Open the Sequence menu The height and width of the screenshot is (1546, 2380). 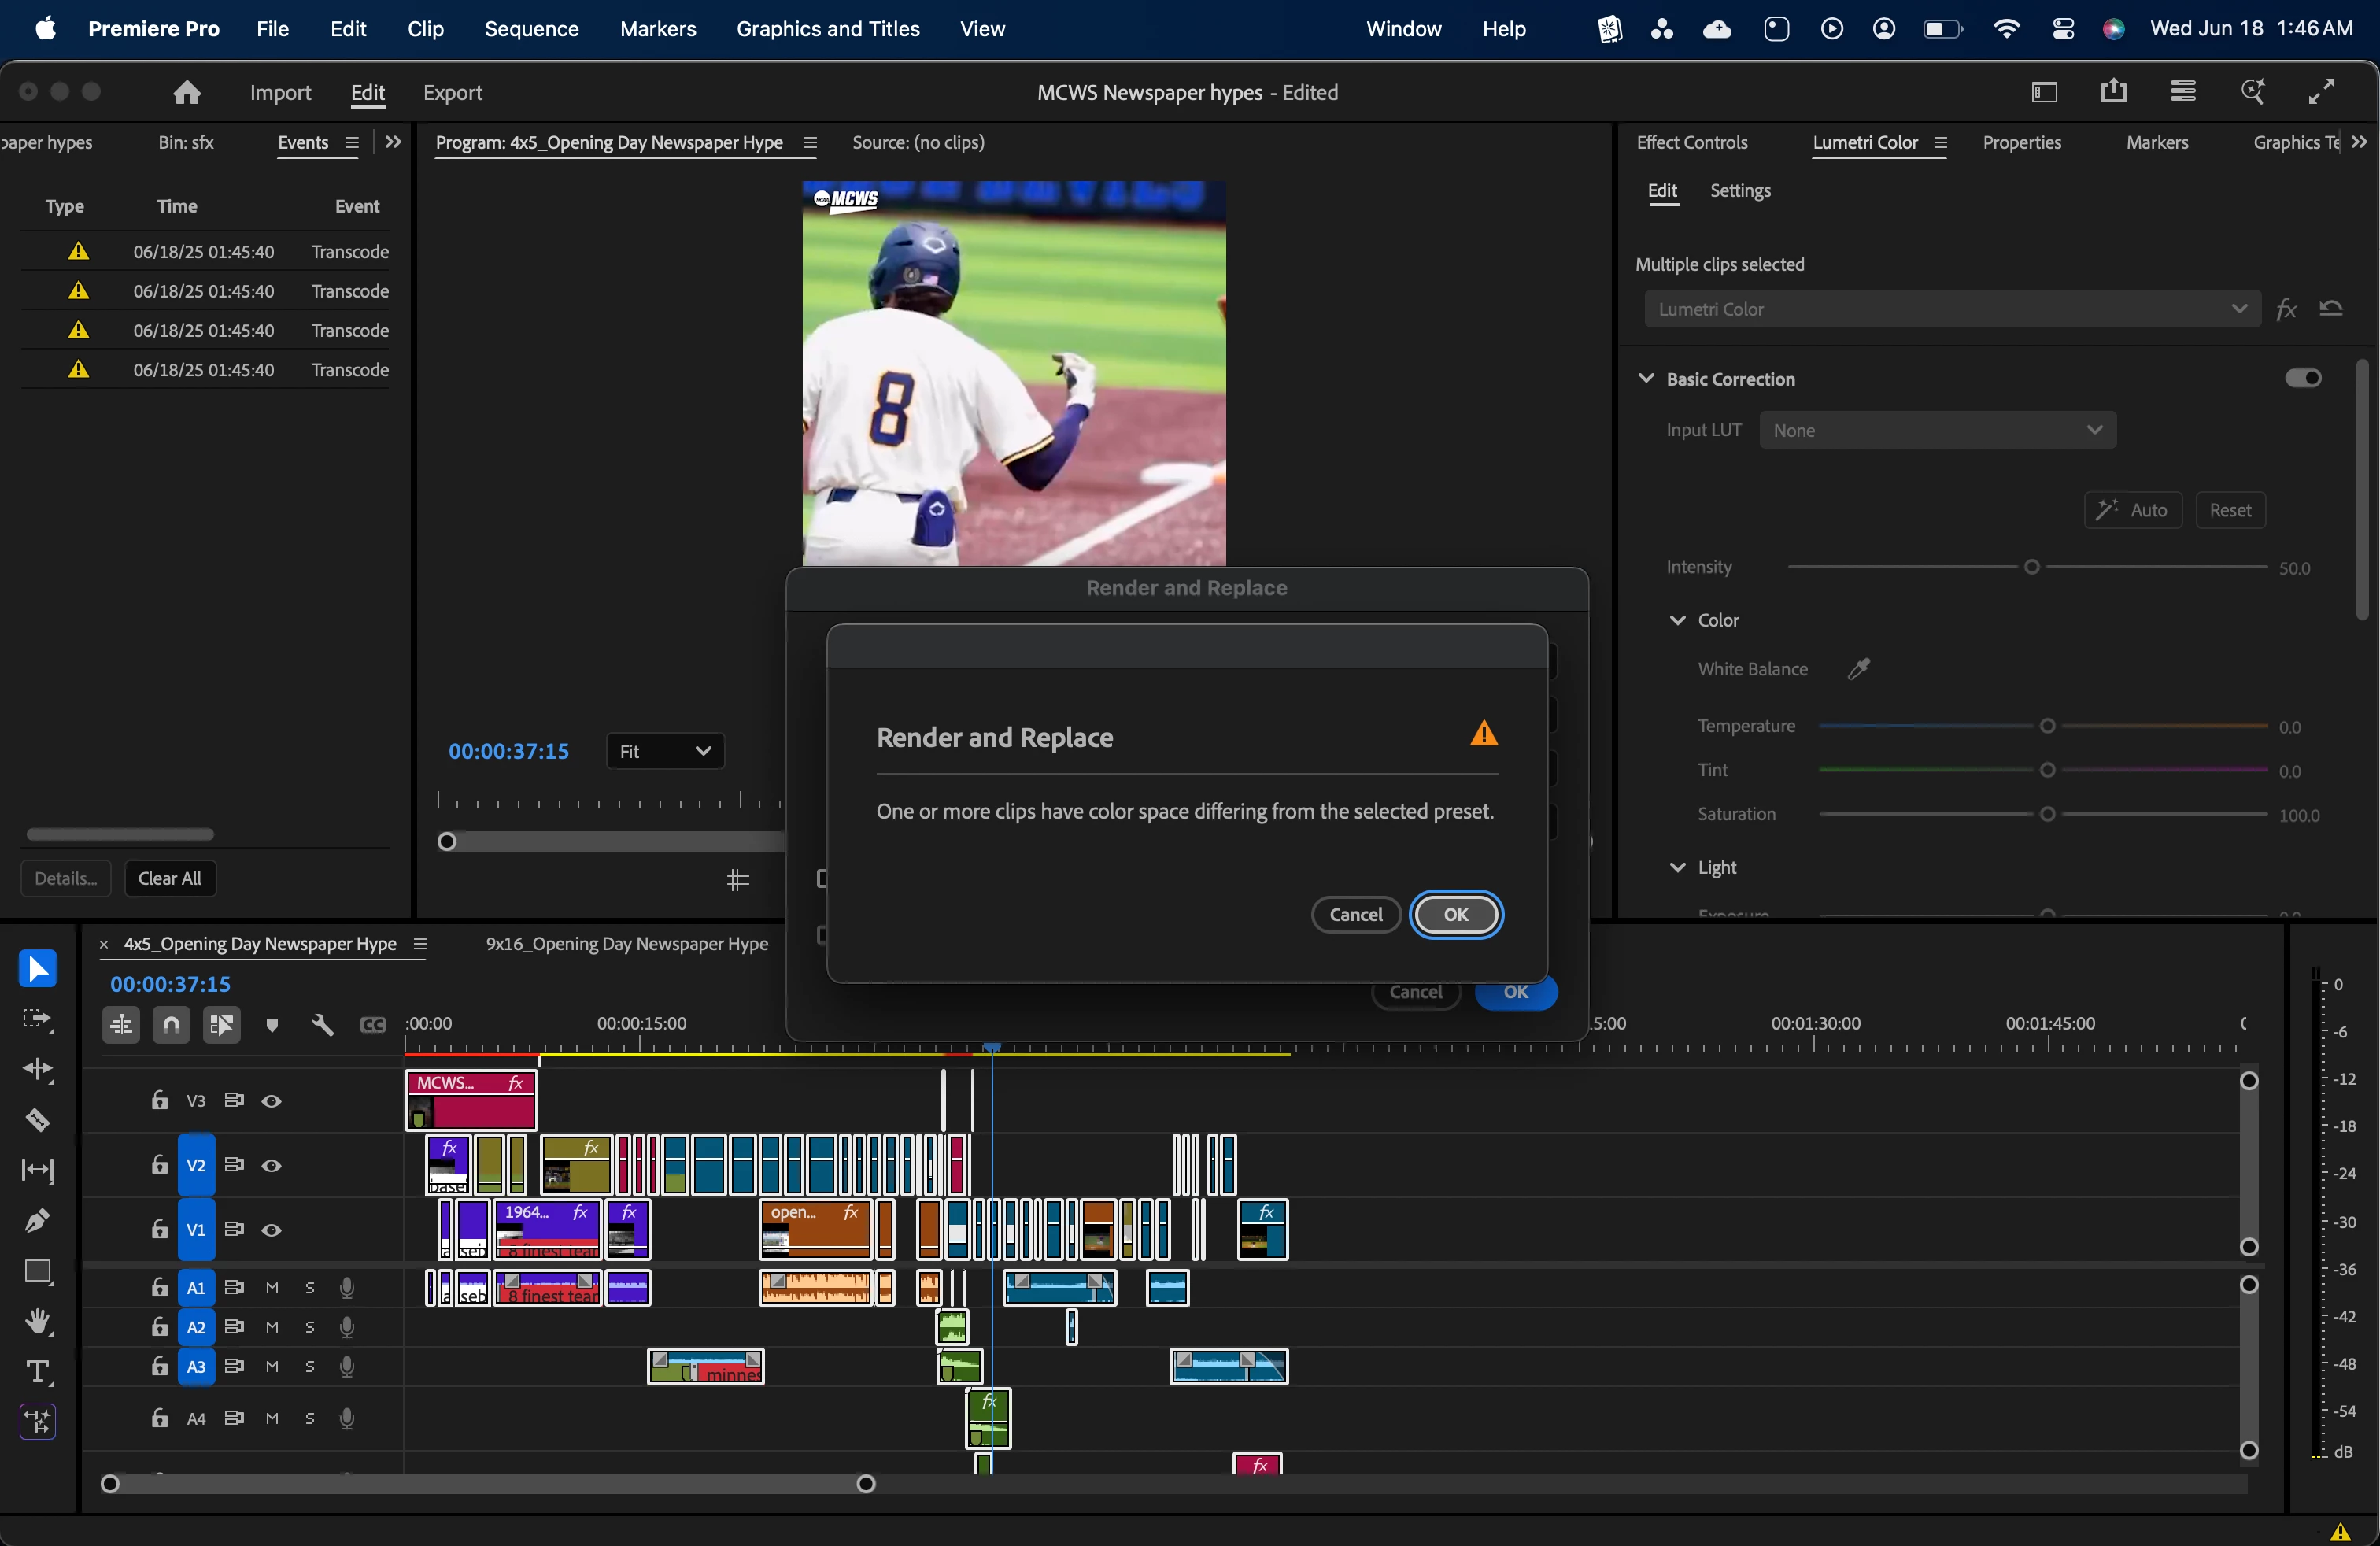(531, 29)
